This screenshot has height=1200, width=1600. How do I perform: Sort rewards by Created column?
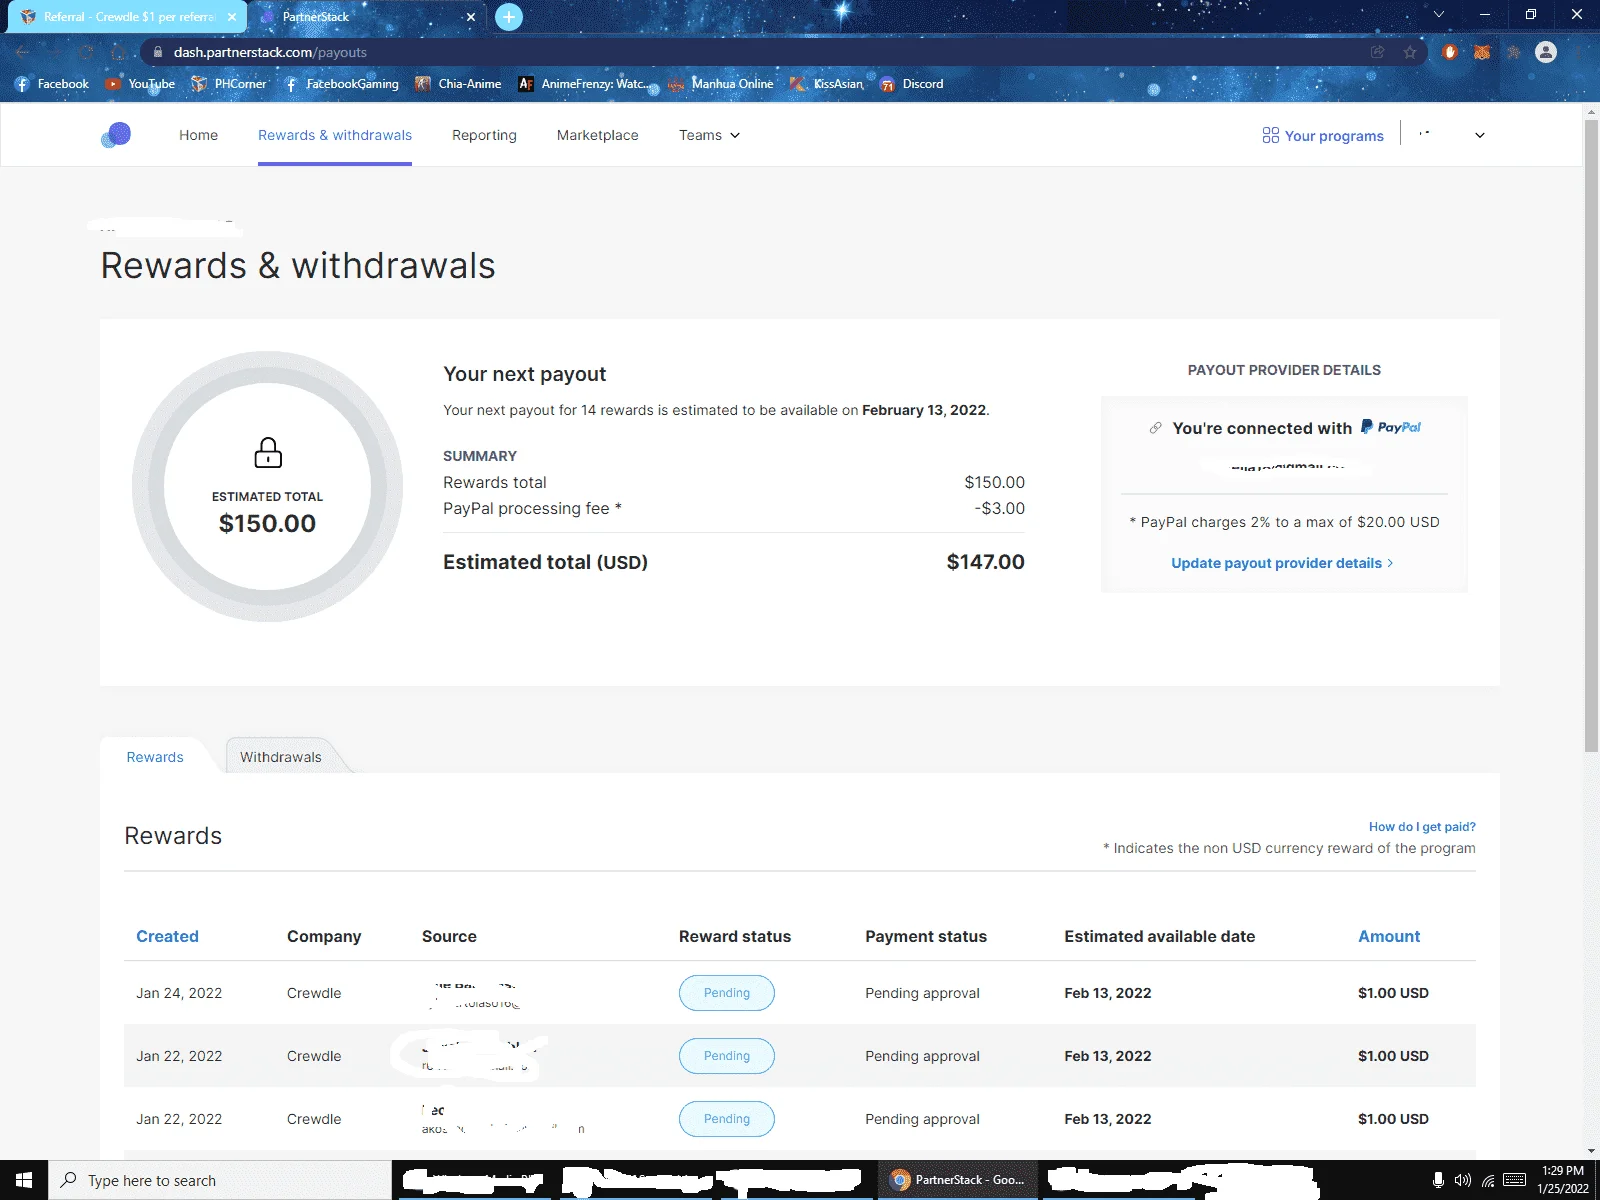[167, 936]
